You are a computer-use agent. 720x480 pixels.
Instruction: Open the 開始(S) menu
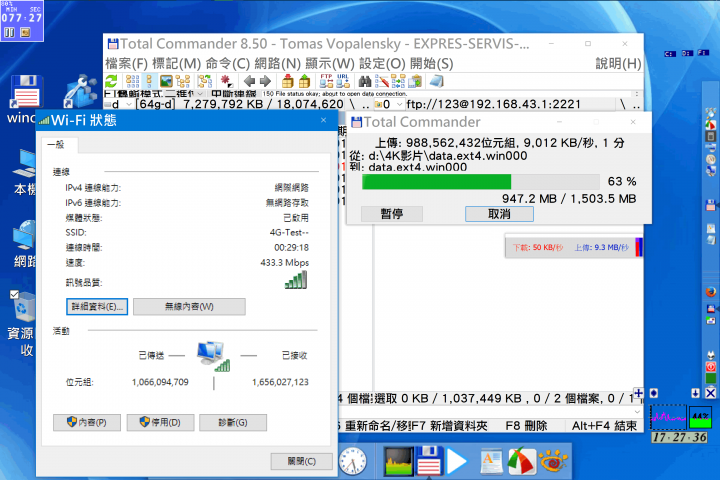click(432, 63)
